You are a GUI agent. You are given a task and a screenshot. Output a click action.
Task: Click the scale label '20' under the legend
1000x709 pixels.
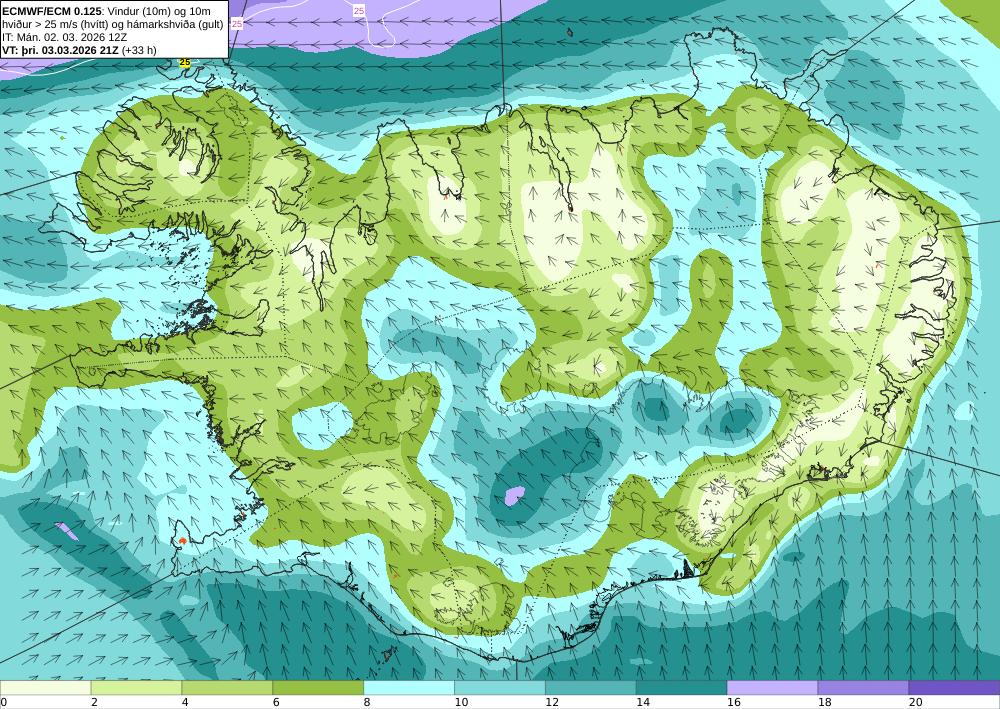pos(915,702)
